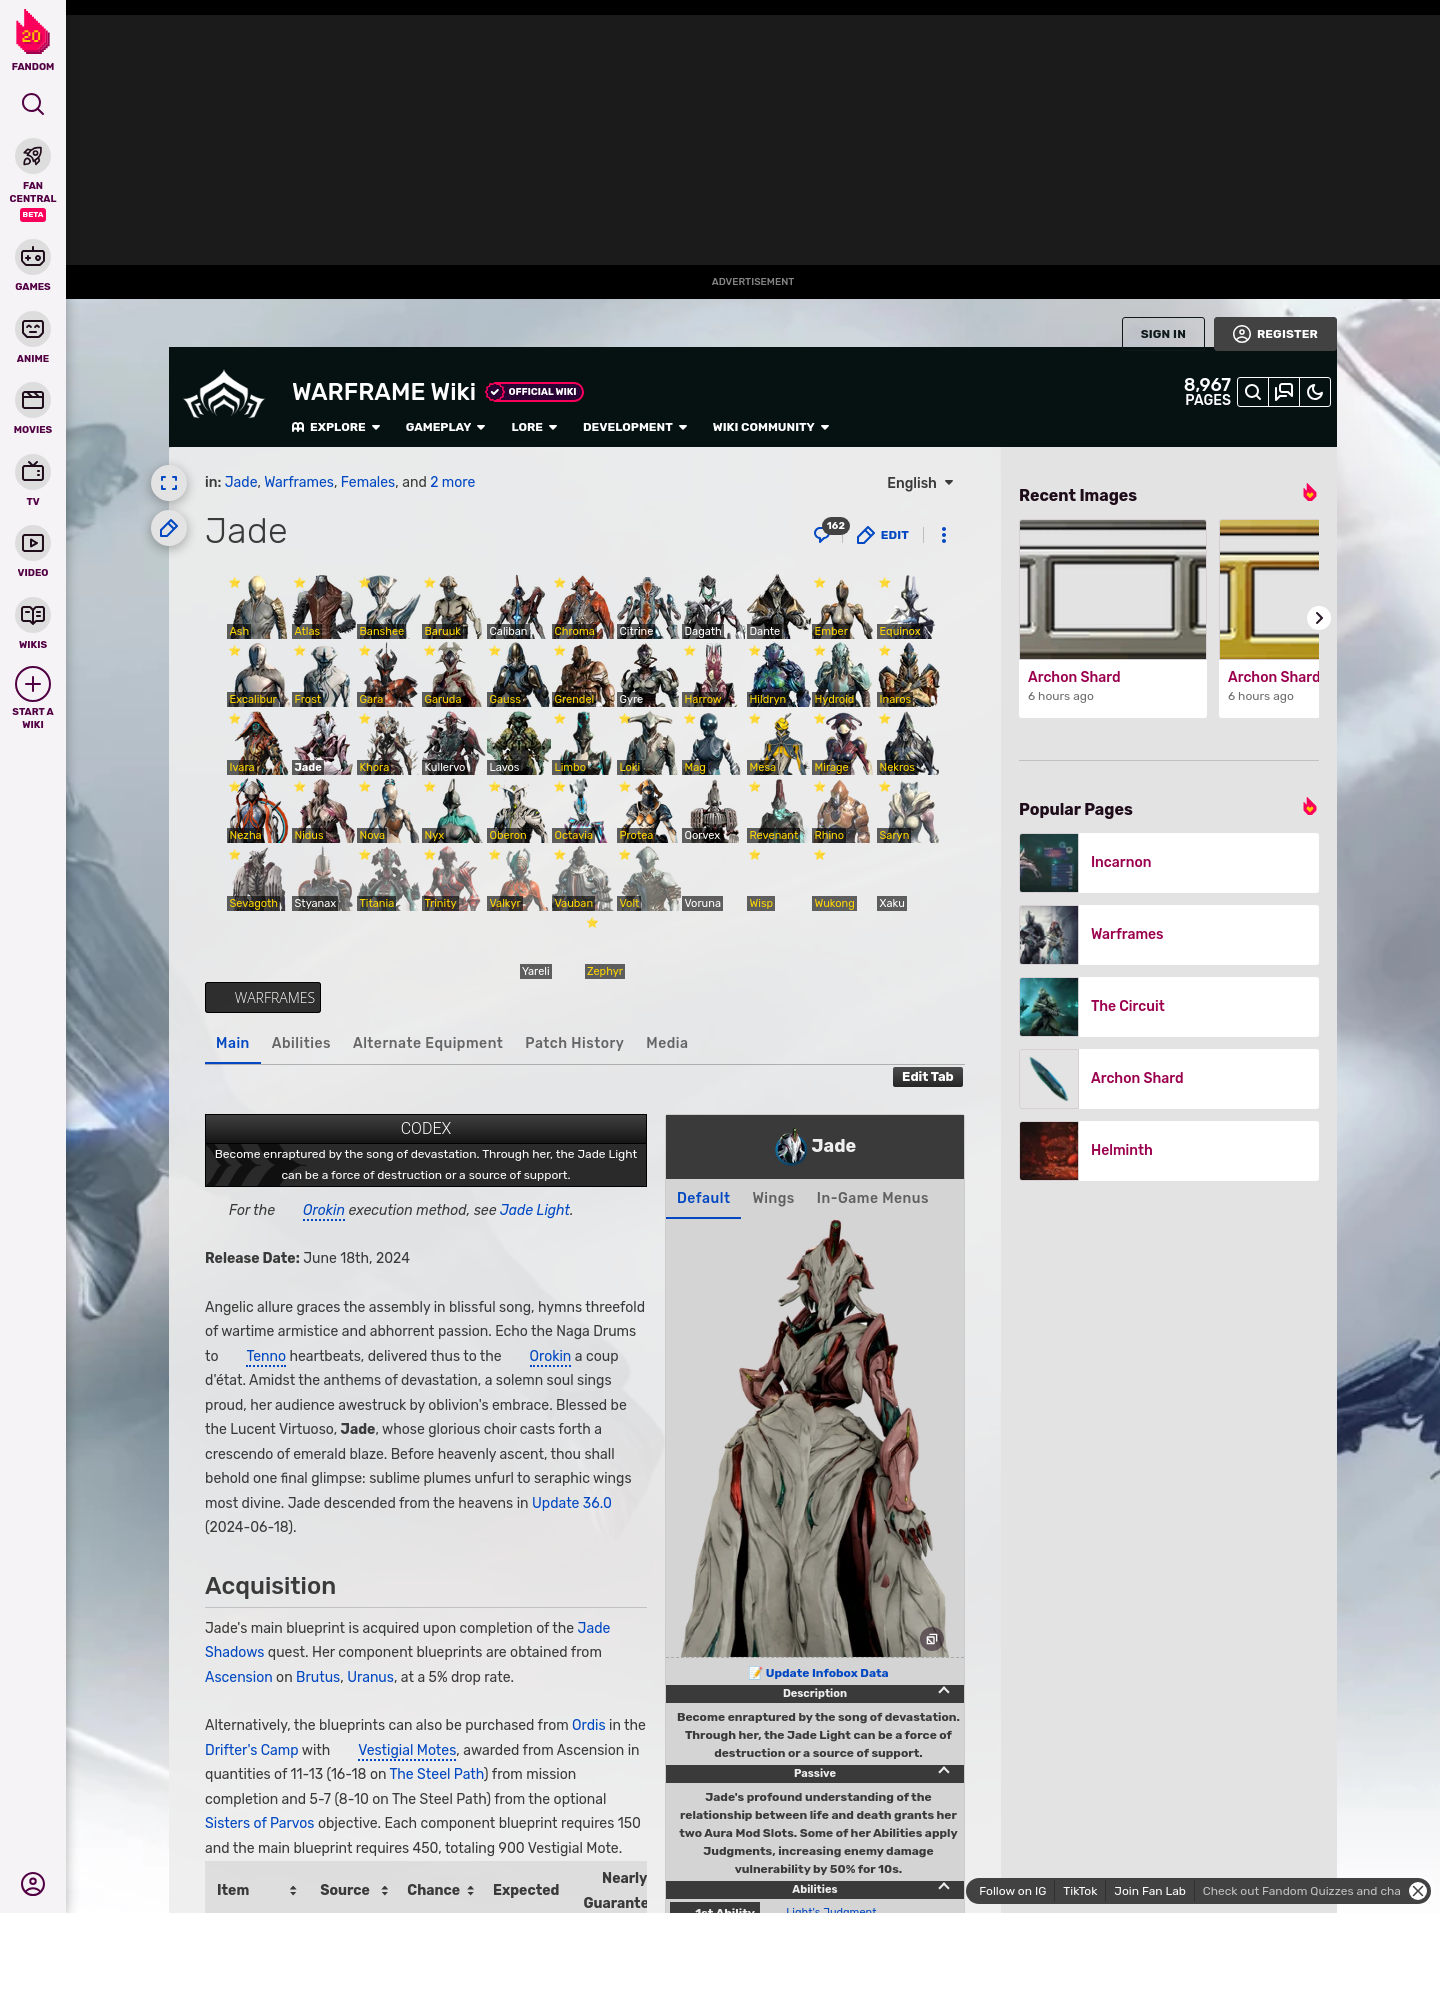Switch to the Abilities tab

coord(301,1043)
